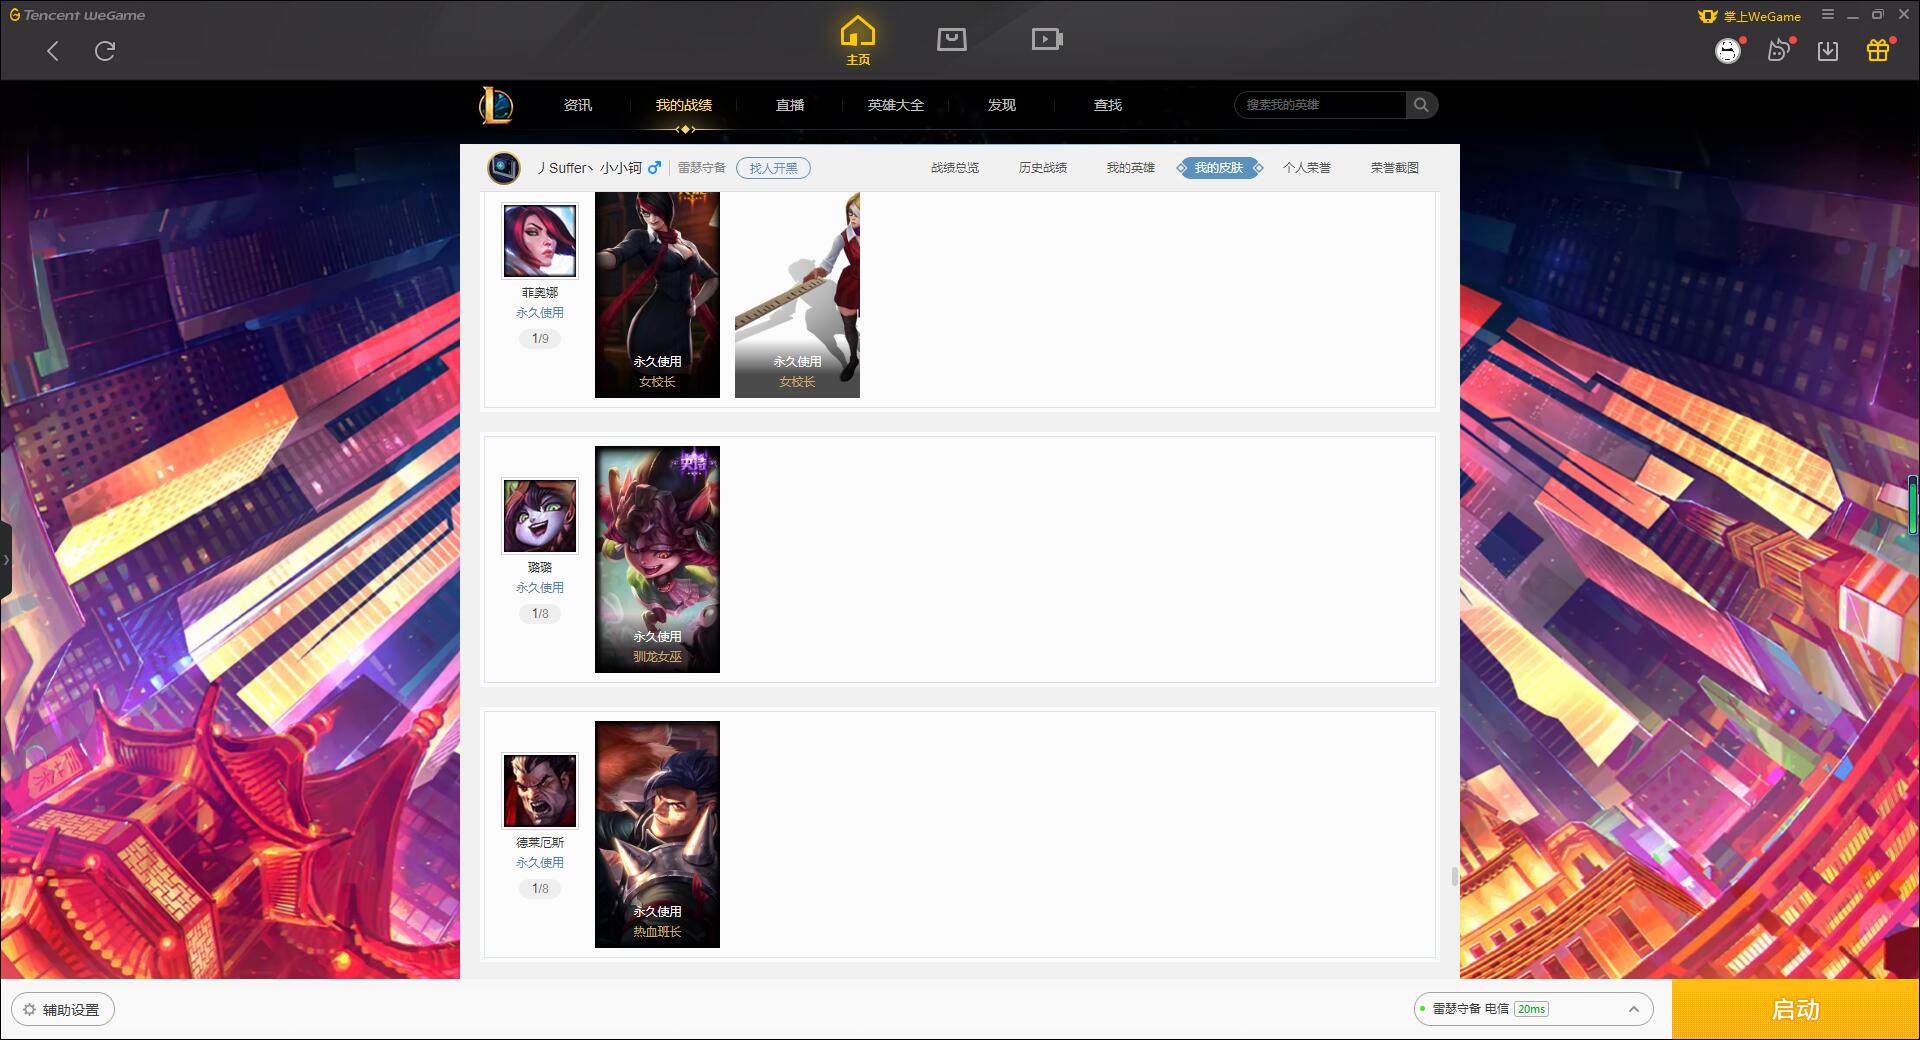
Task: Click the refresh icon
Action: coord(105,51)
